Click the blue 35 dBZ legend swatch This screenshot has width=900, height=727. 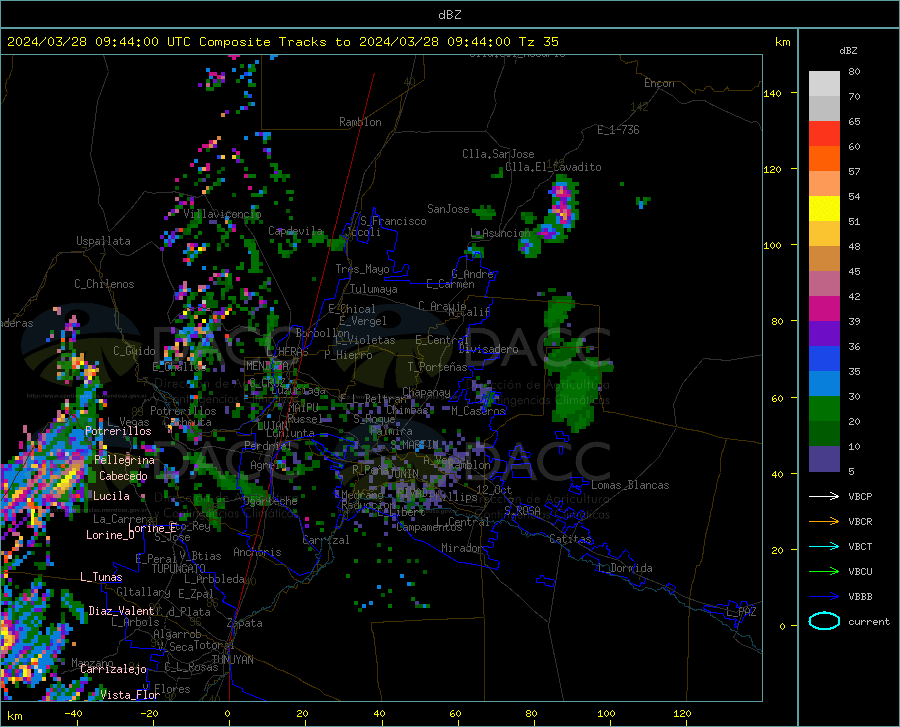(824, 359)
